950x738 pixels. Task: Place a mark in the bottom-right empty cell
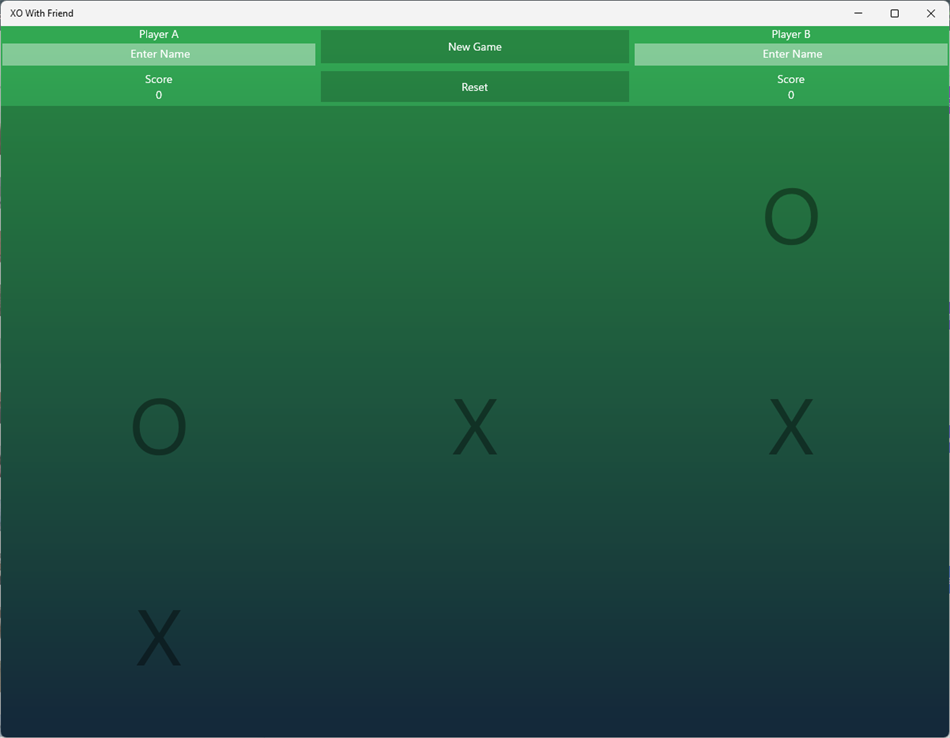pyautogui.click(x=791, y=637)
